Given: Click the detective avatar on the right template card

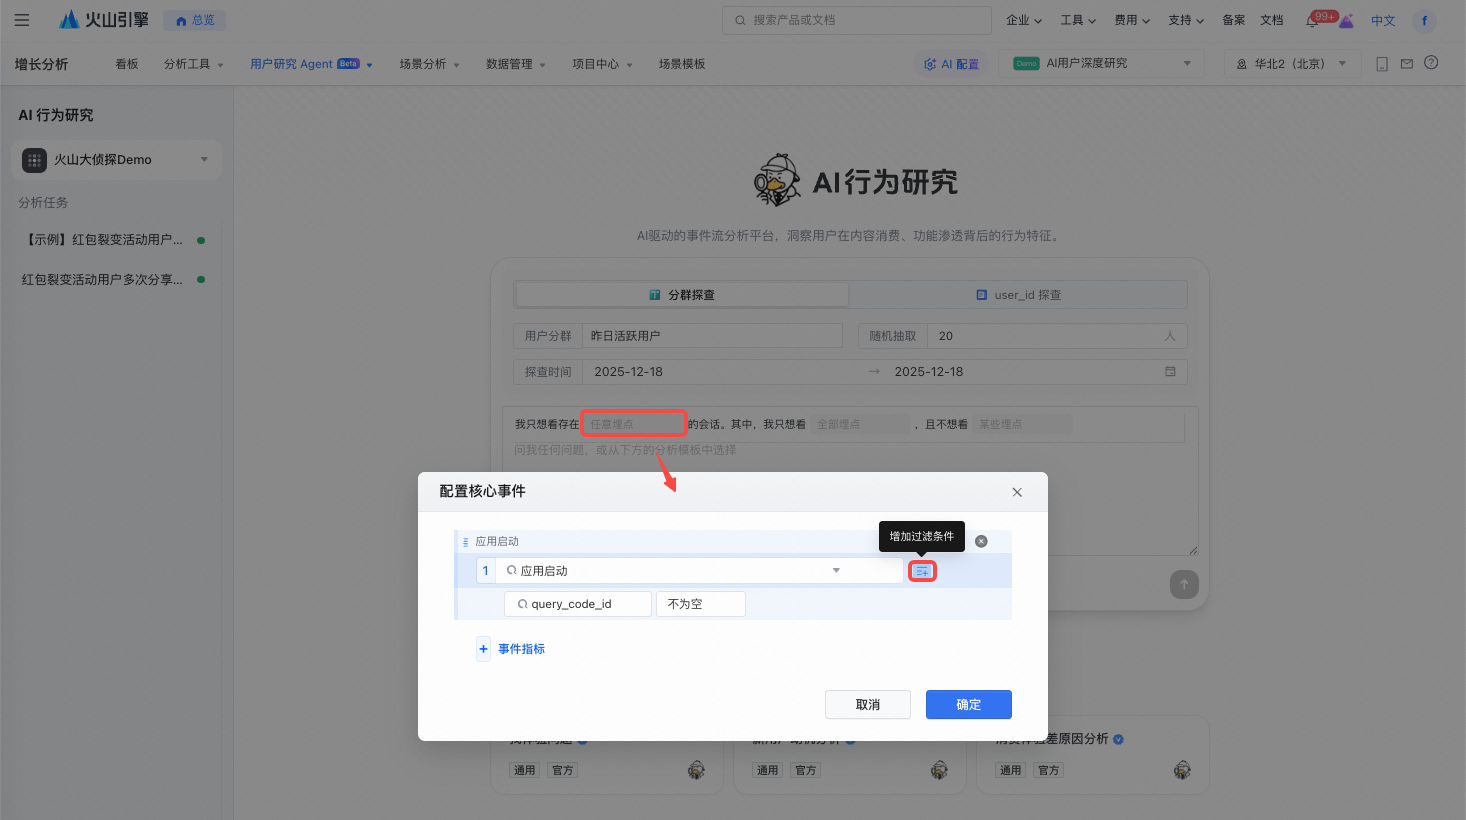Looking at the screenshot, I should [x=1182, y=769].
